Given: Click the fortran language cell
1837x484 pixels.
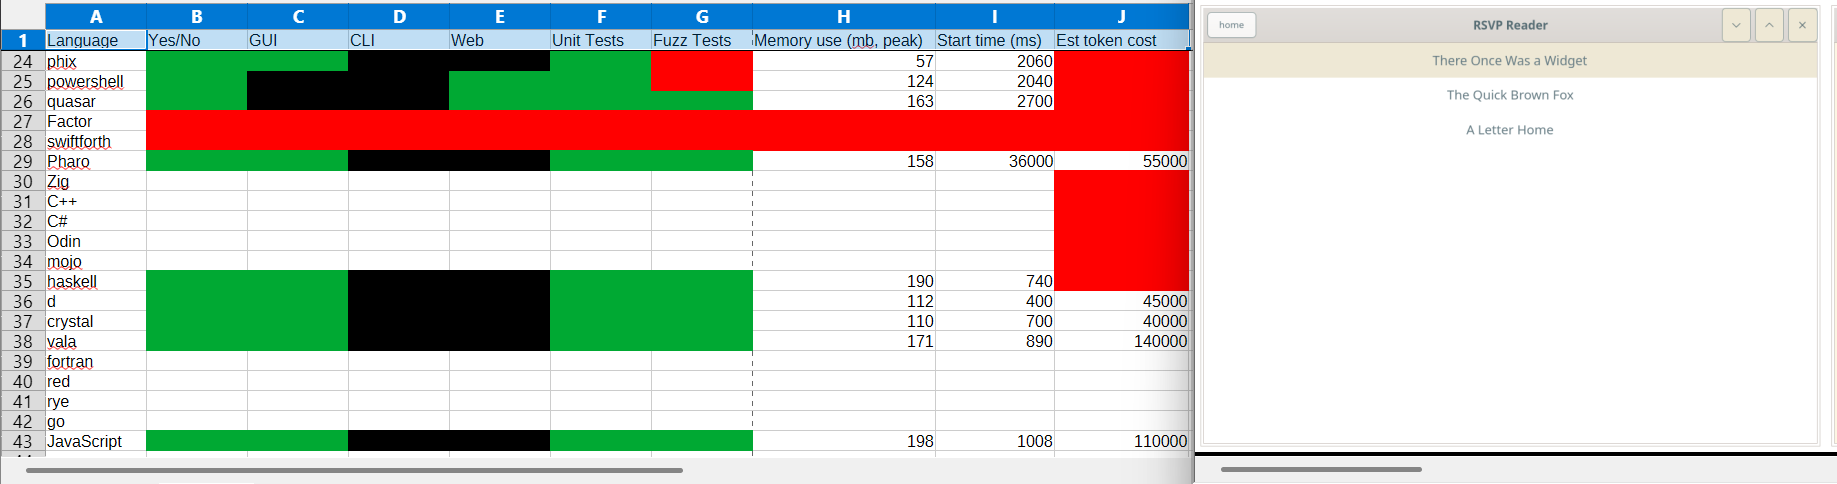Looking at the screenshot, I should click(96, 361).
